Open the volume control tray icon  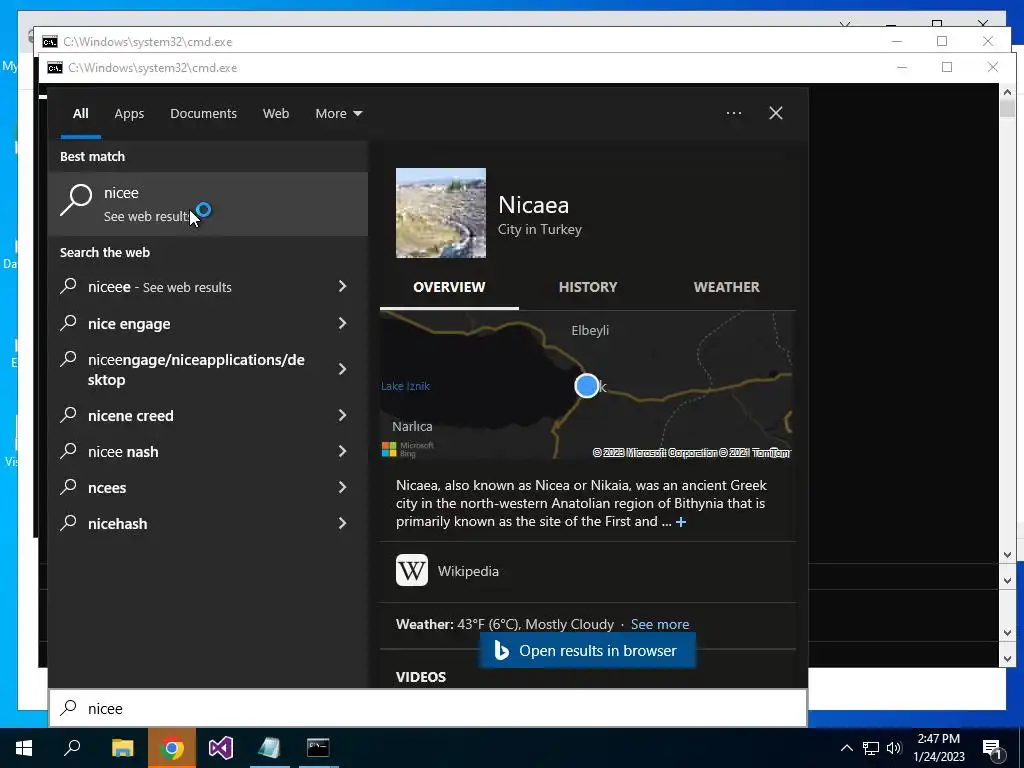coord(894,748)
